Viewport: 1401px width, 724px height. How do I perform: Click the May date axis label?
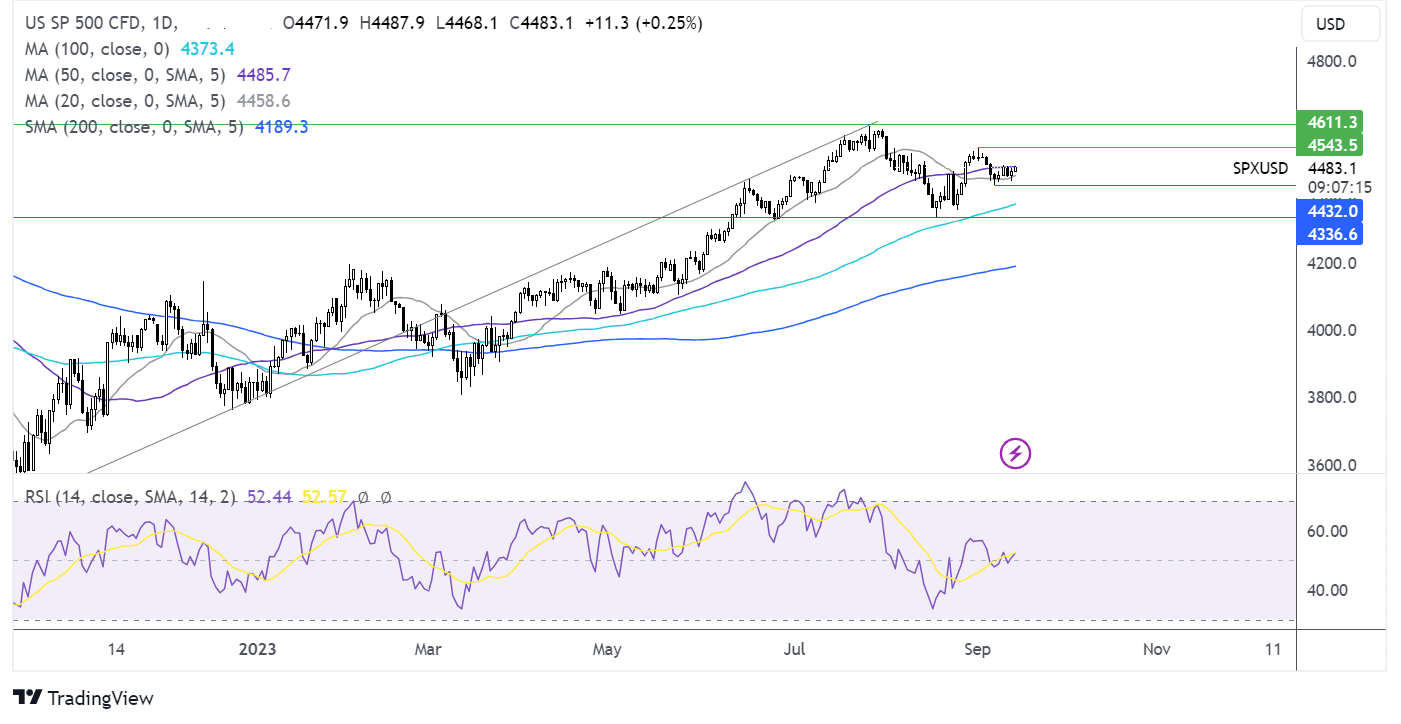pyautogui.click(x=606, y=649)
